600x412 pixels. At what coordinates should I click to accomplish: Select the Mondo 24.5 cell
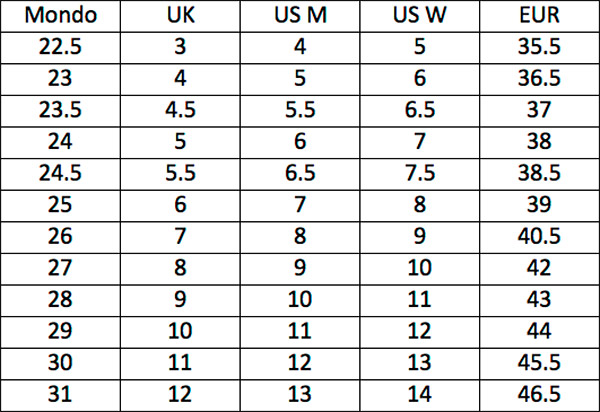(60, 174)
